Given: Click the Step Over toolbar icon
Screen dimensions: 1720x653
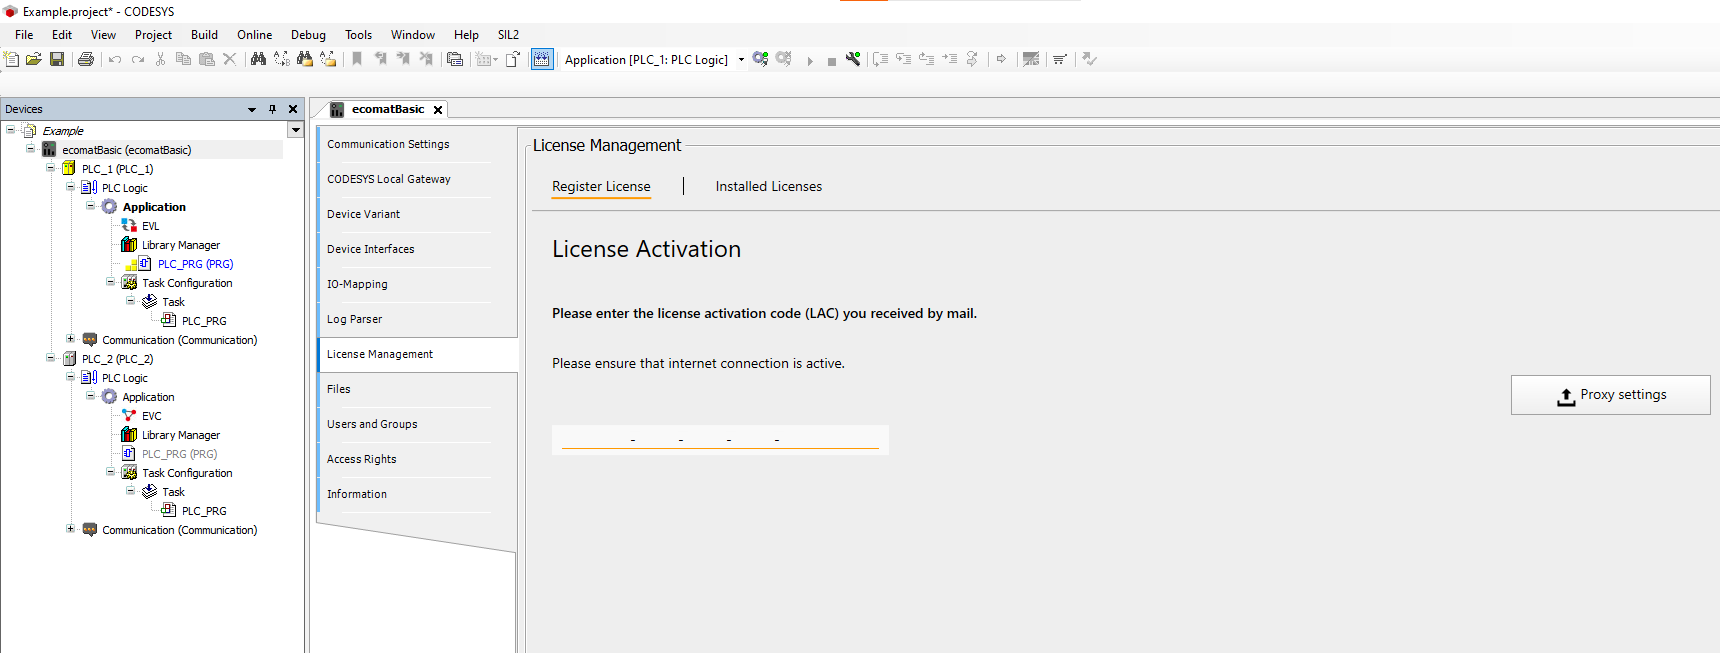Looking at the screenshot, I should [x=880, y=59].
